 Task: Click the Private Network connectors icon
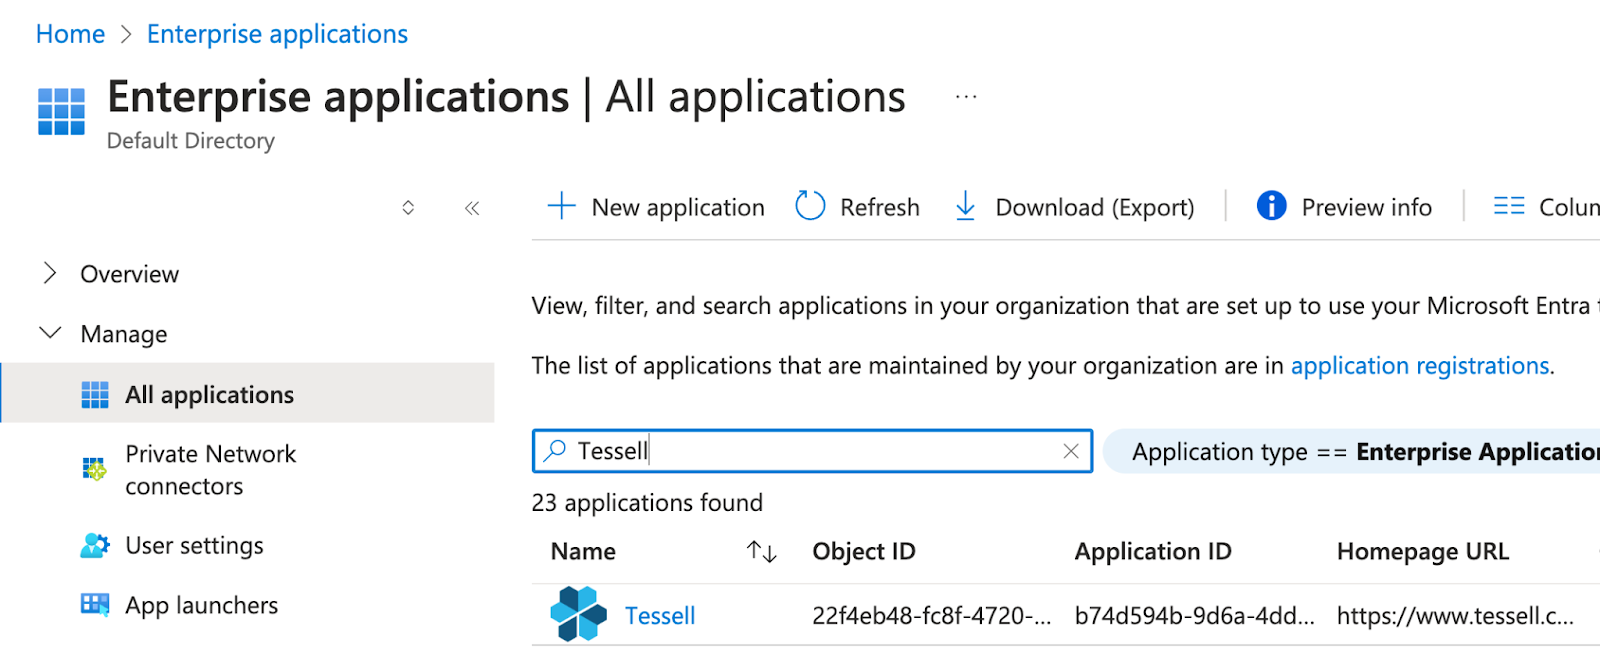coord(94,469)
